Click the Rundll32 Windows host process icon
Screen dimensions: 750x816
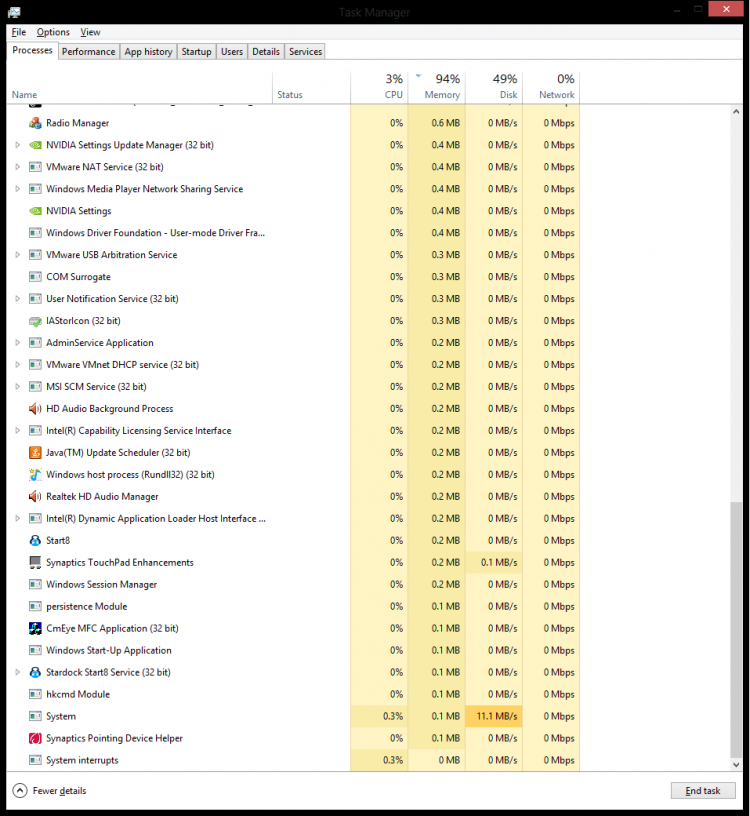pyautogui.click(x=35, y=475)
